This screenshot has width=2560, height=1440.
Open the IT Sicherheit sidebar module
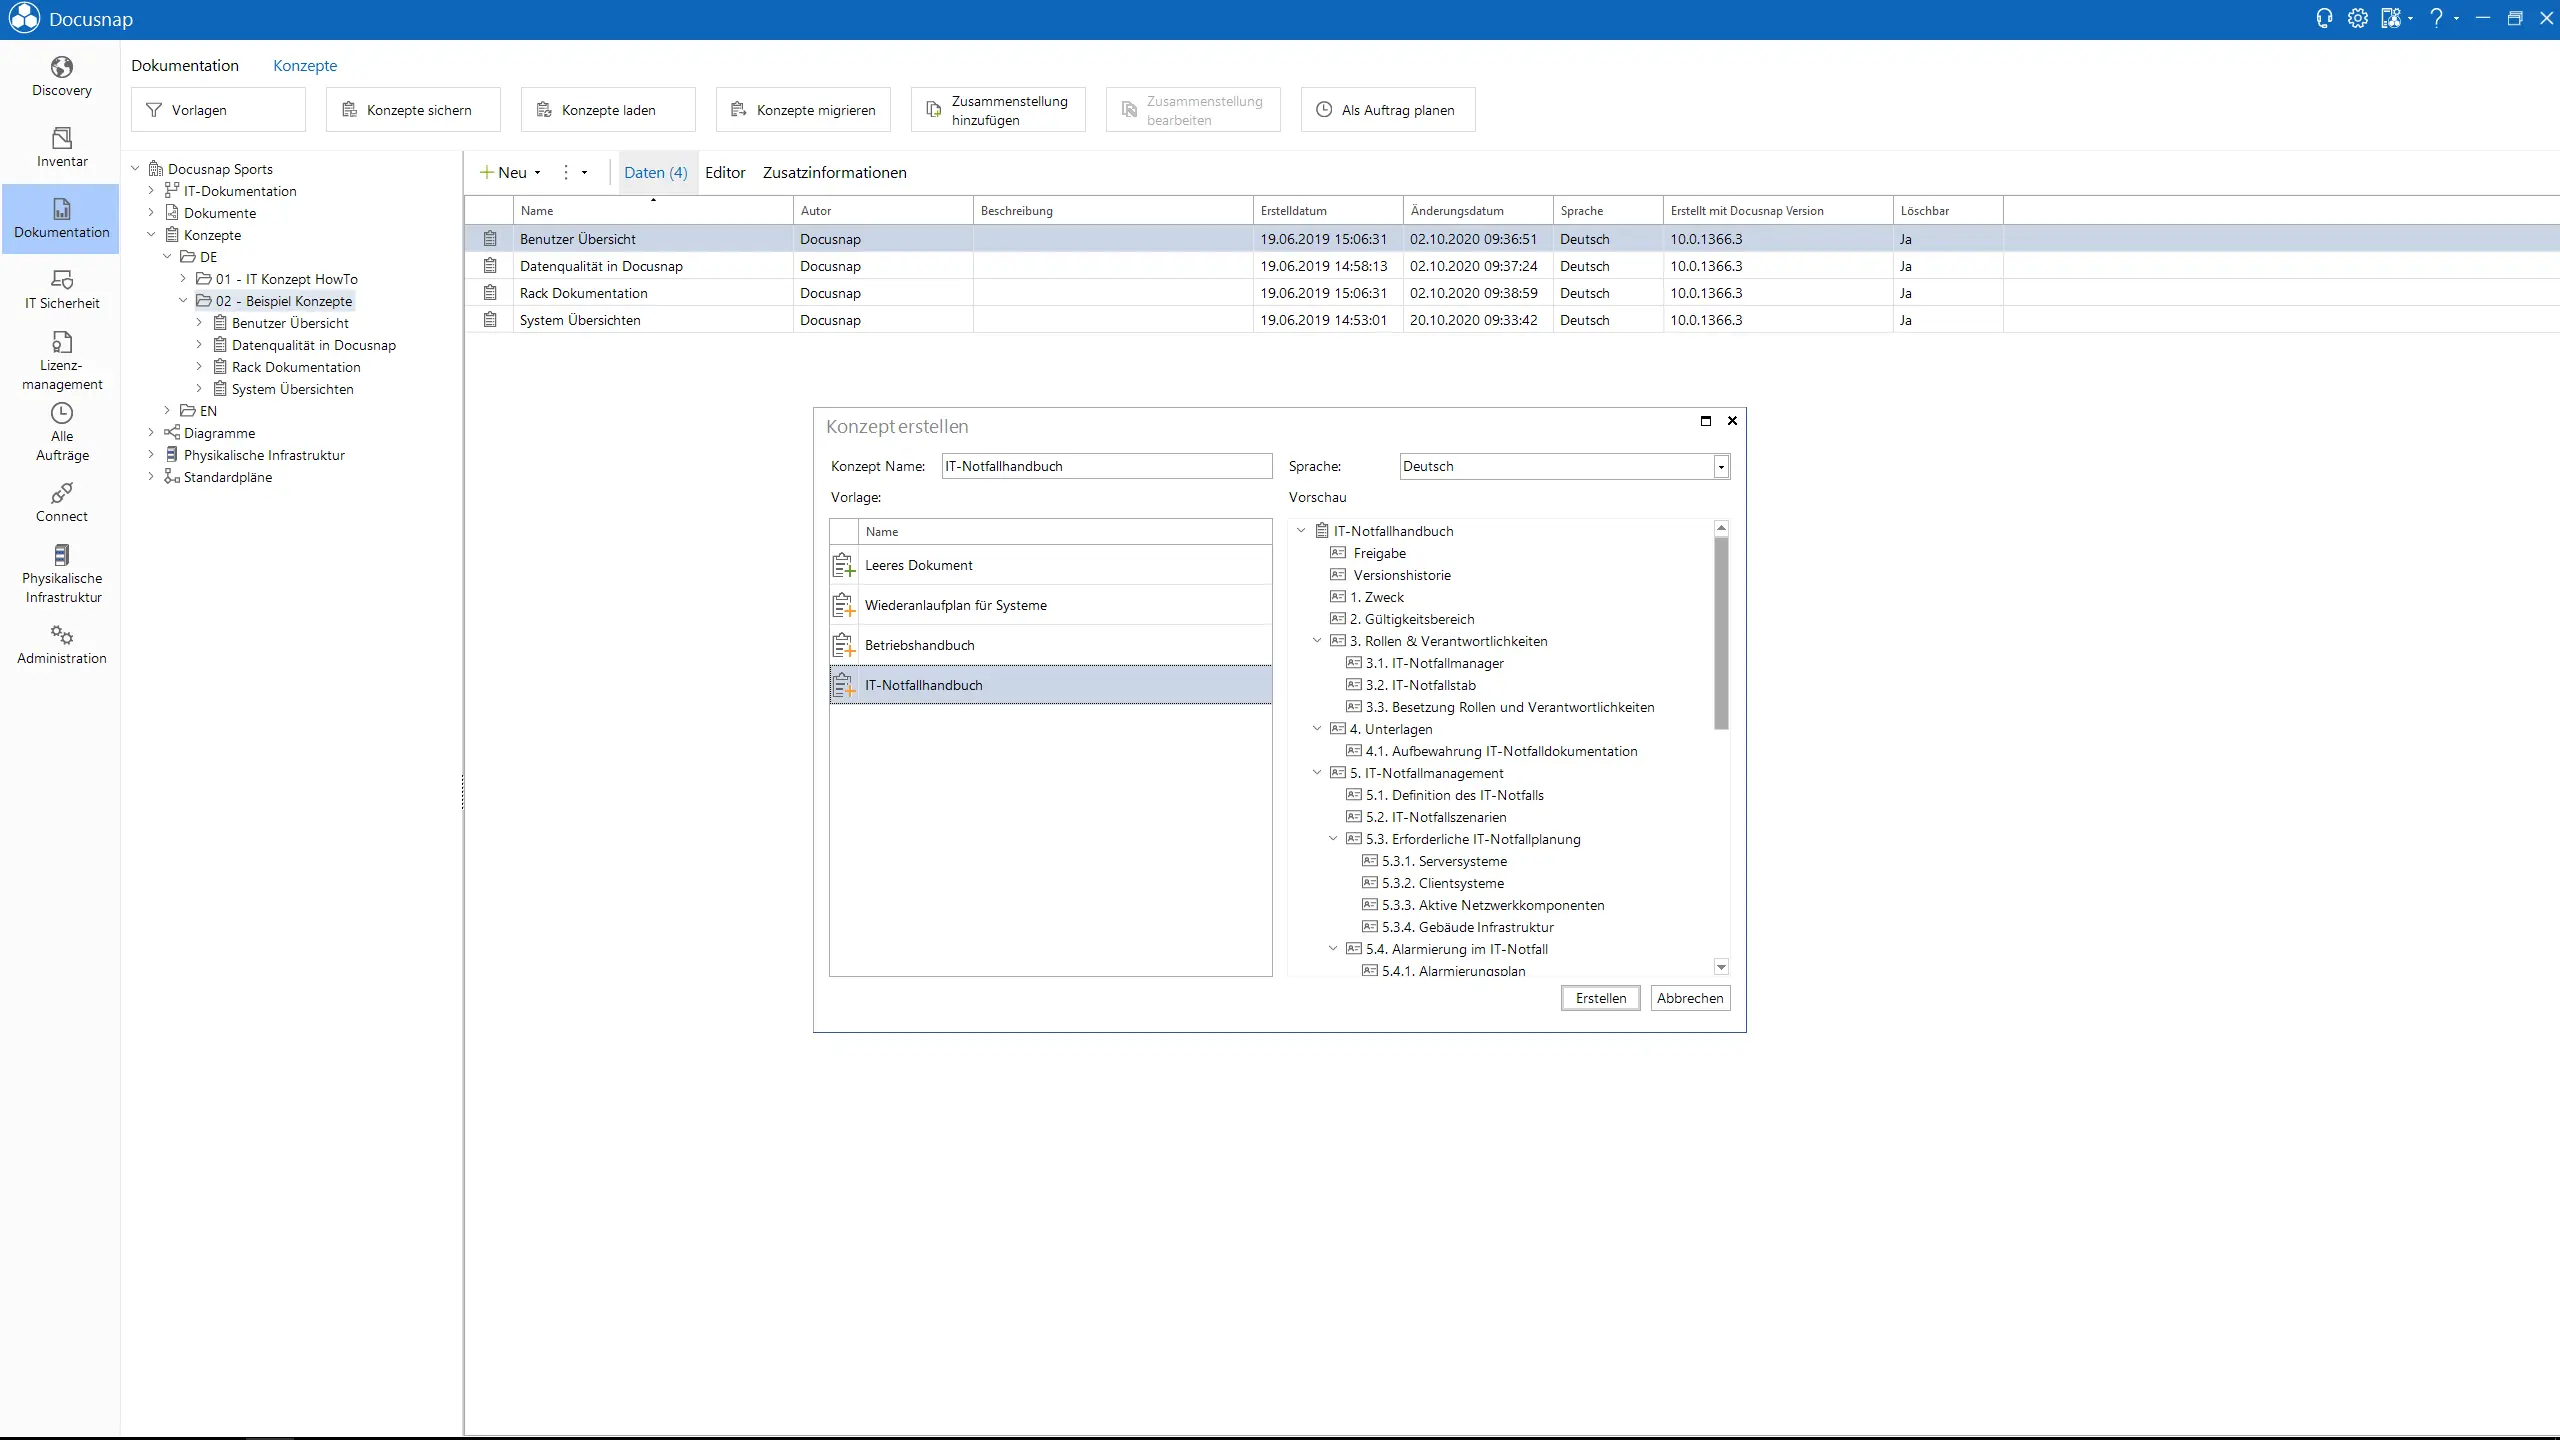click(x=62, y=290)
